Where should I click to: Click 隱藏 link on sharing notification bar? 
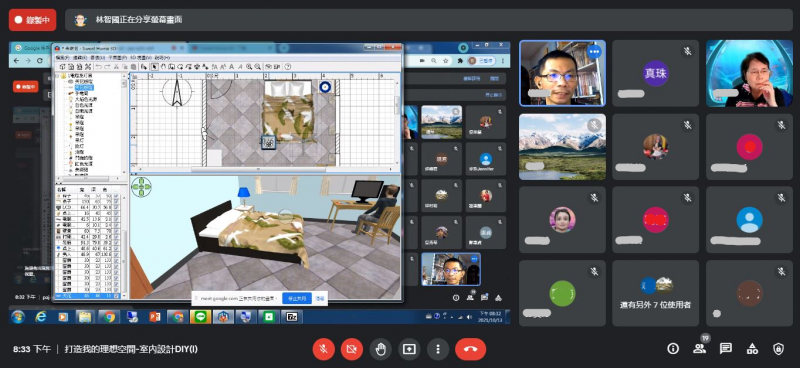pos(320,299)
